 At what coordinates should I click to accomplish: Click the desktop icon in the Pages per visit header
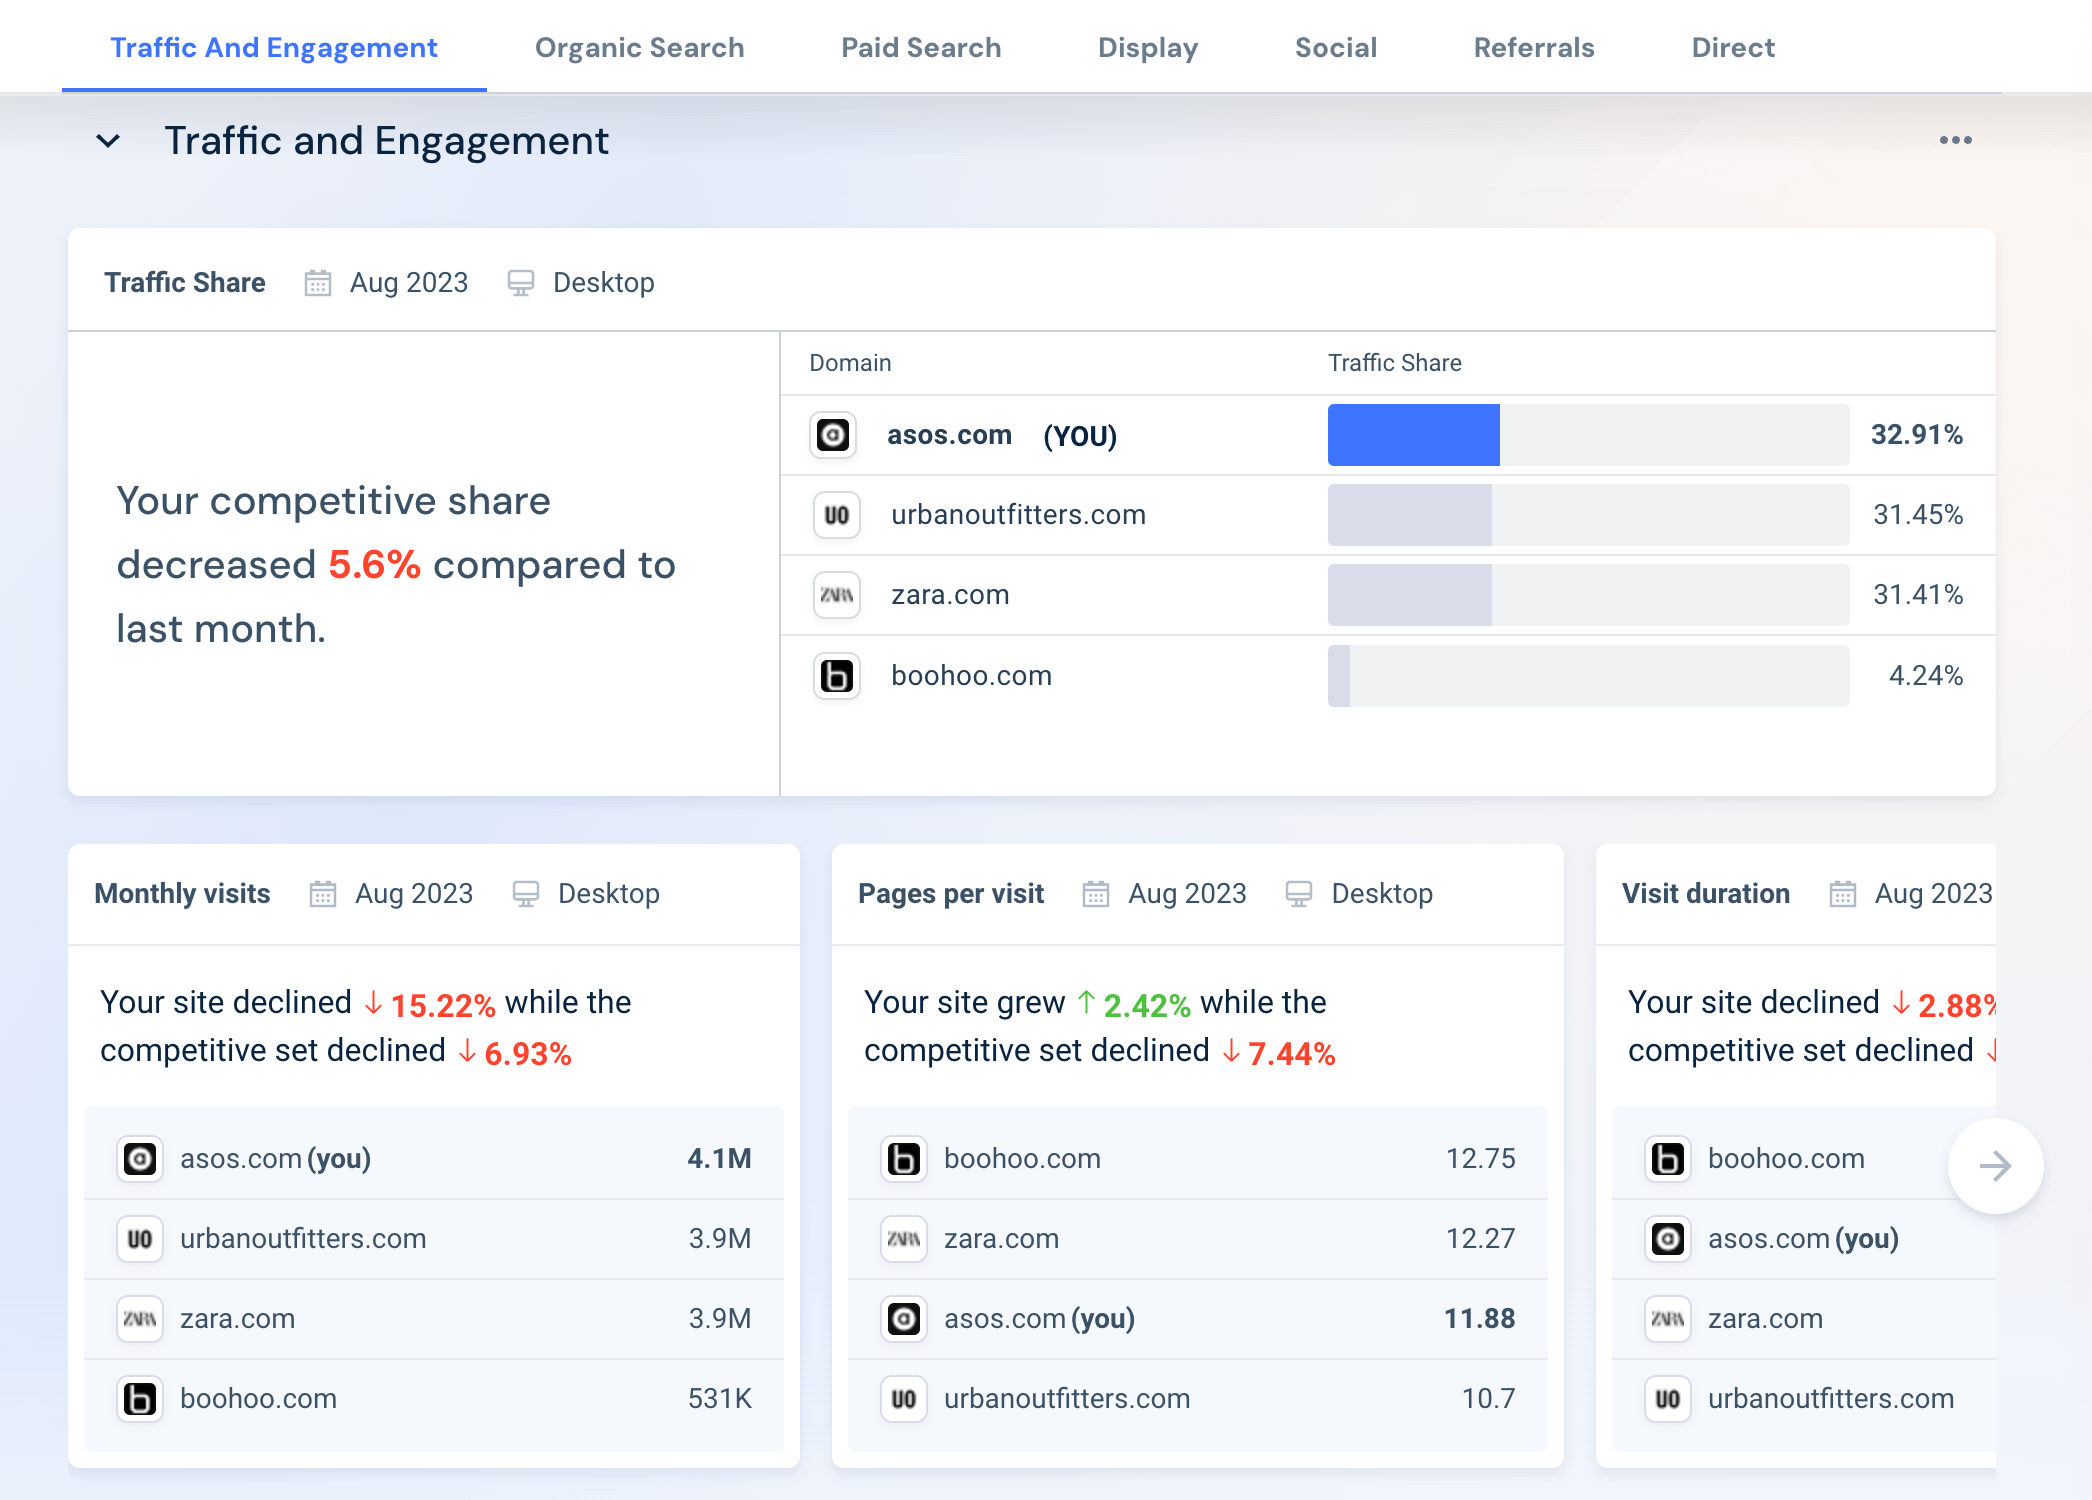pos(1299,893)
